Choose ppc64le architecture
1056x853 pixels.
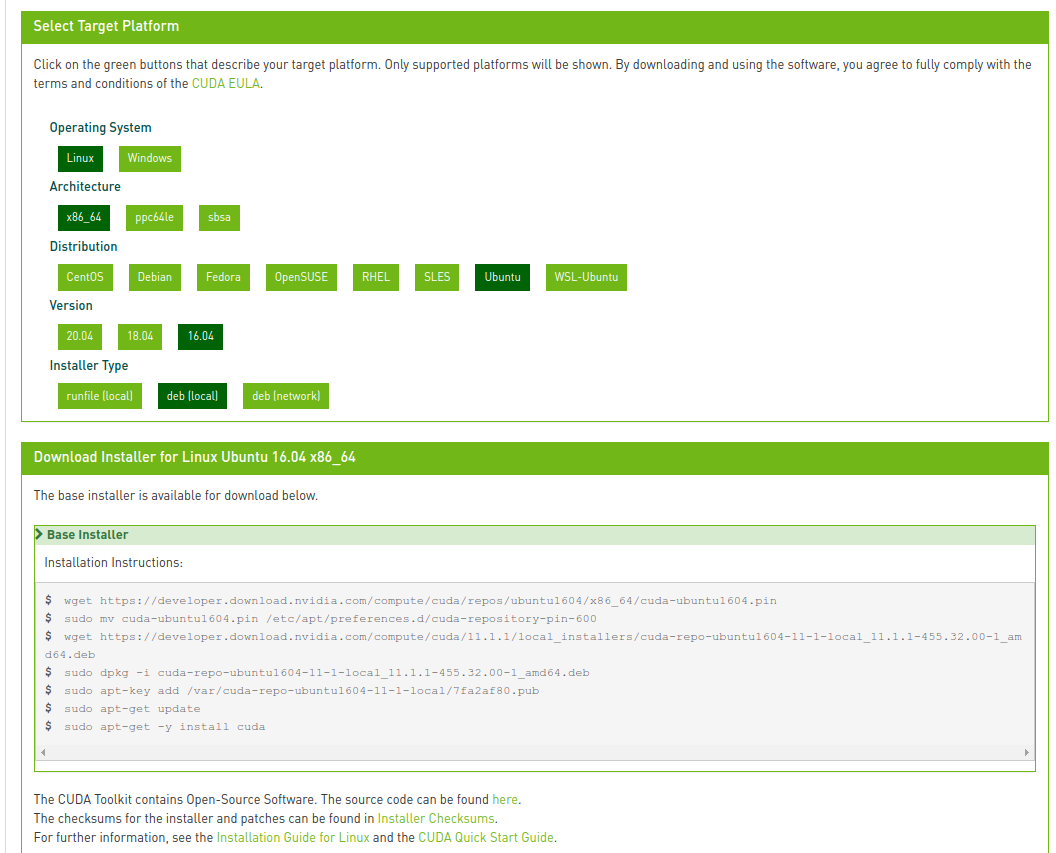[x=154, y=217]
